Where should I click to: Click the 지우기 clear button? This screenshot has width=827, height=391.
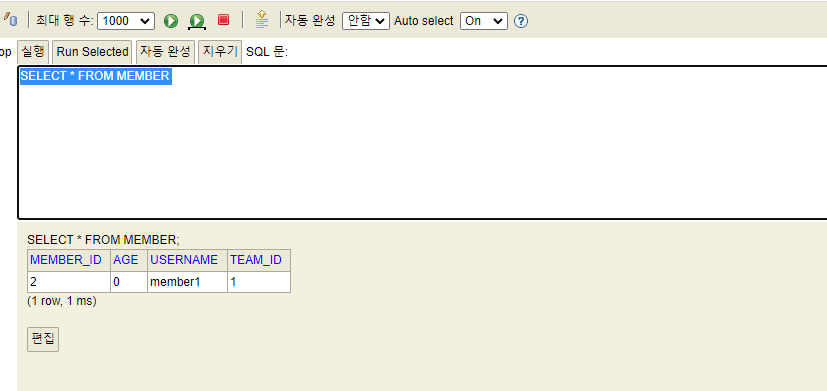click(x=220, y=52)
